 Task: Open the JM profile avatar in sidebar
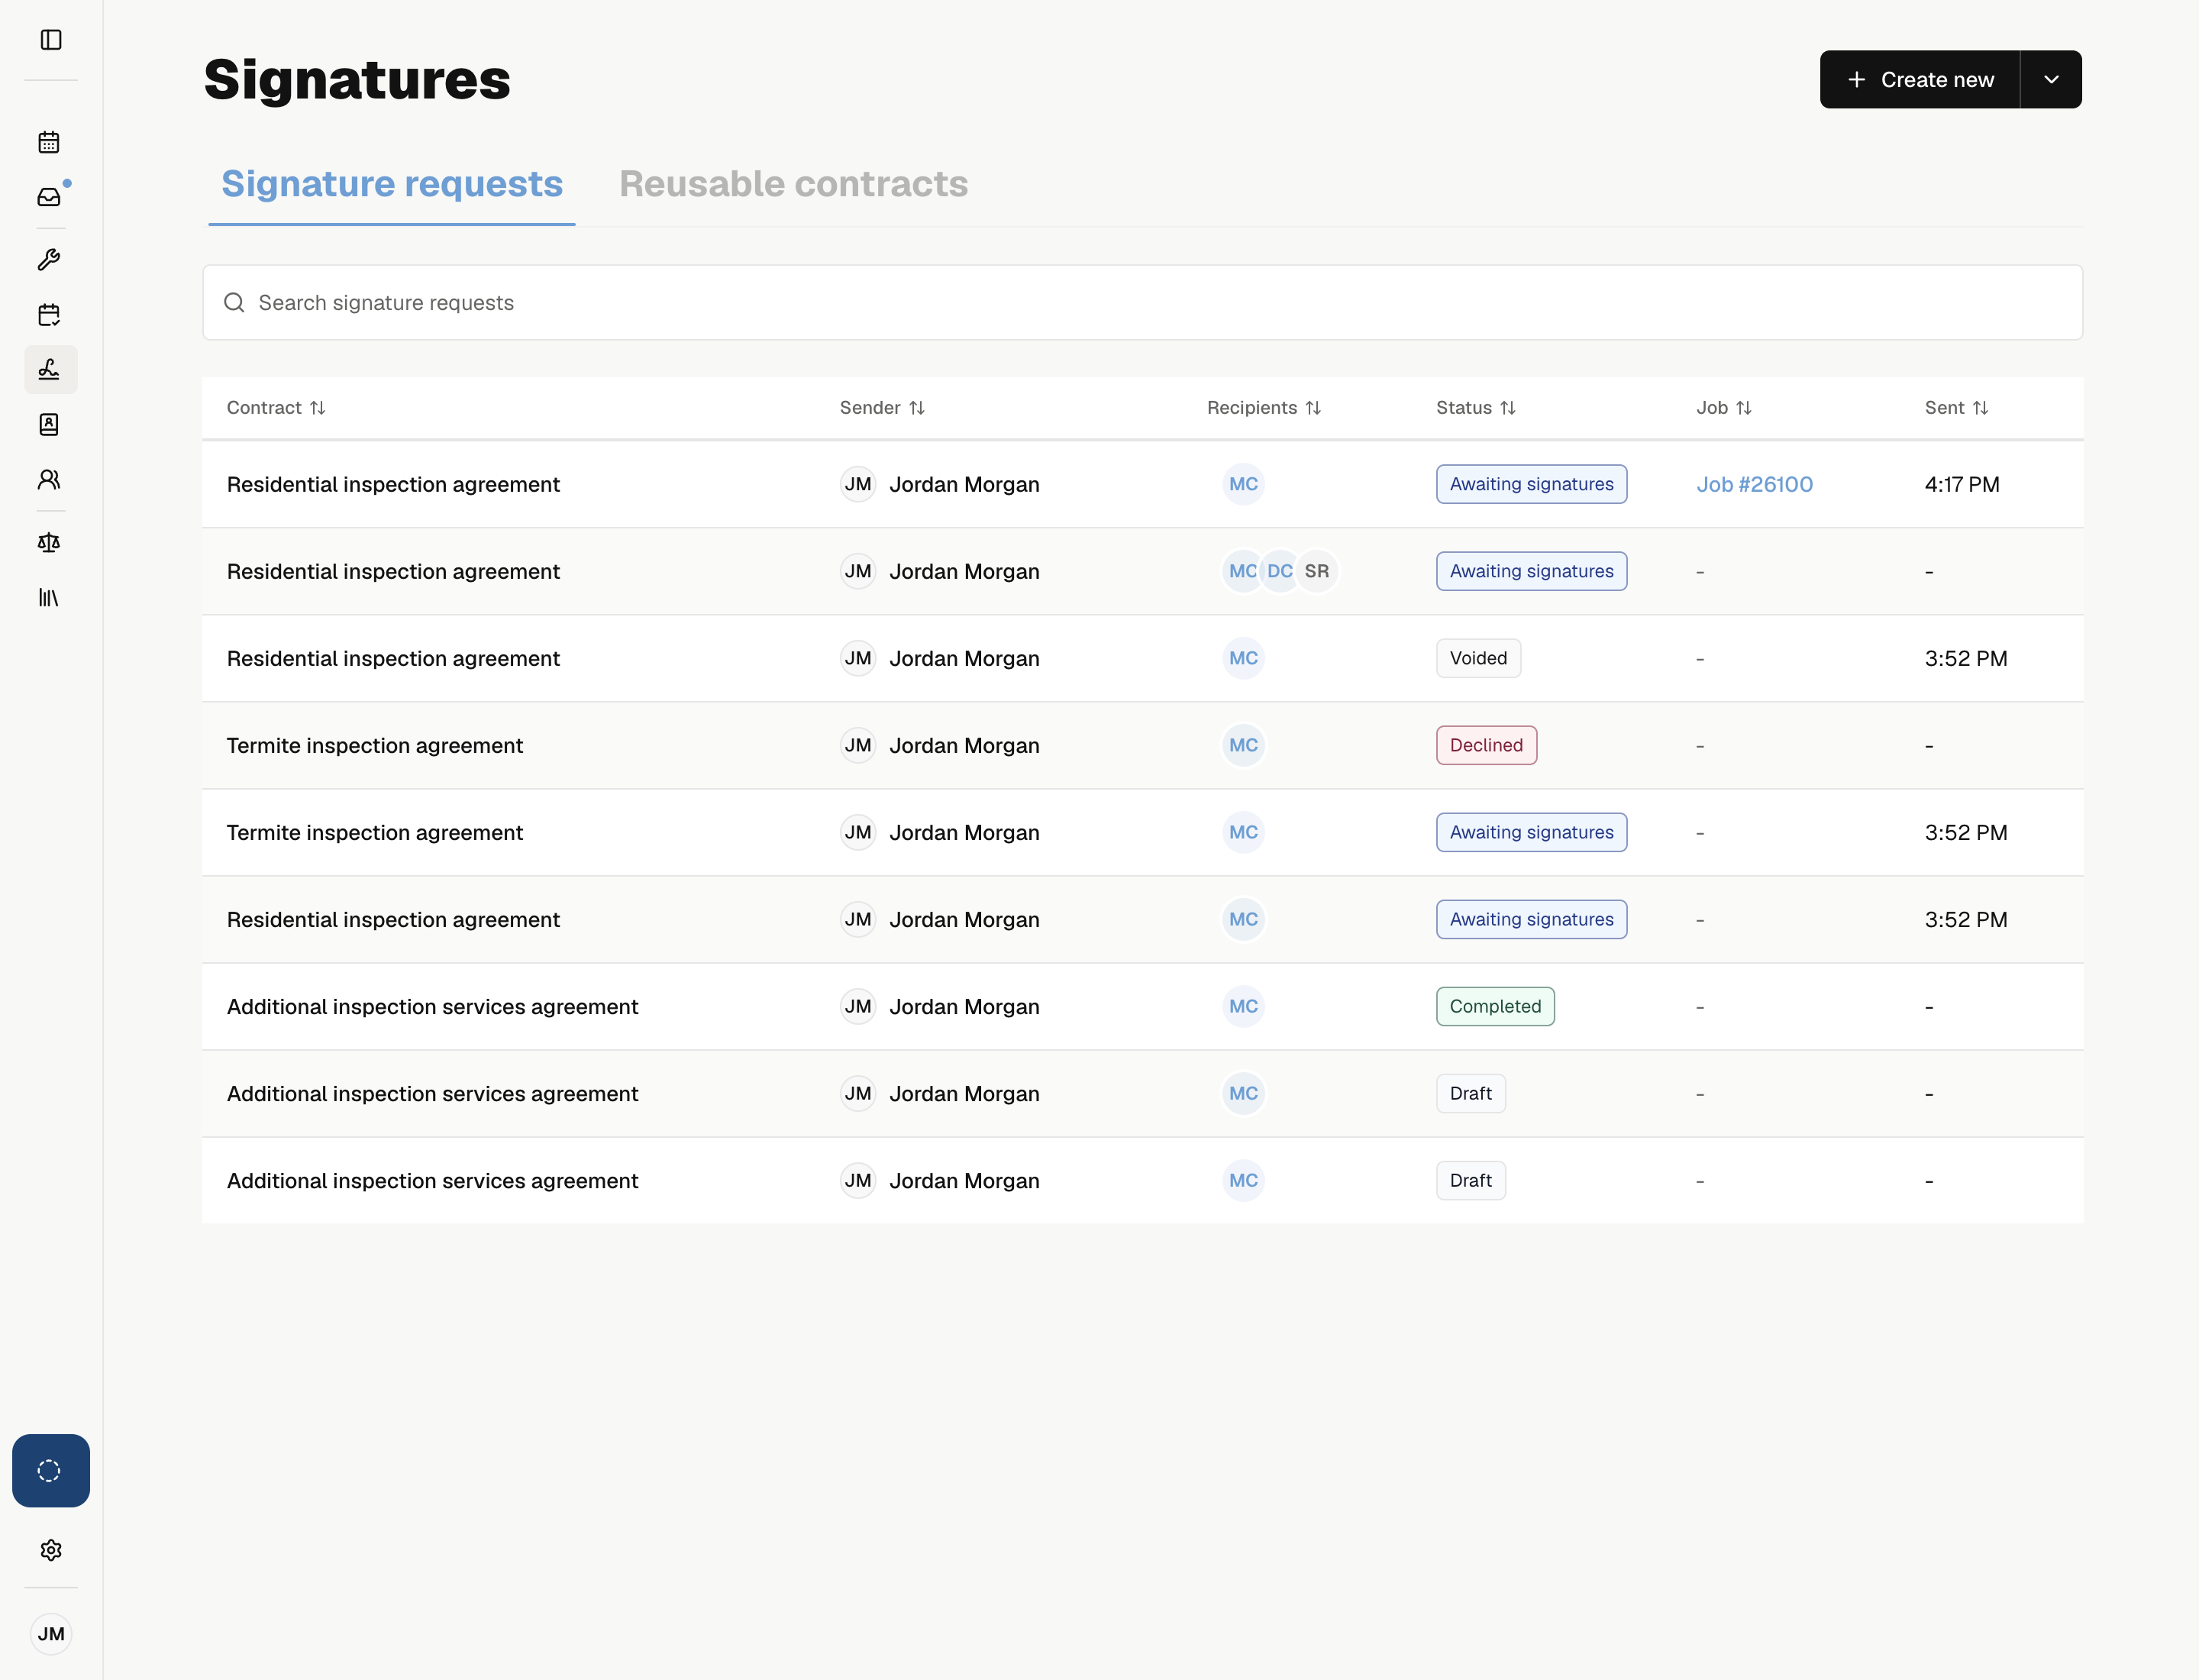[50, 1634]
